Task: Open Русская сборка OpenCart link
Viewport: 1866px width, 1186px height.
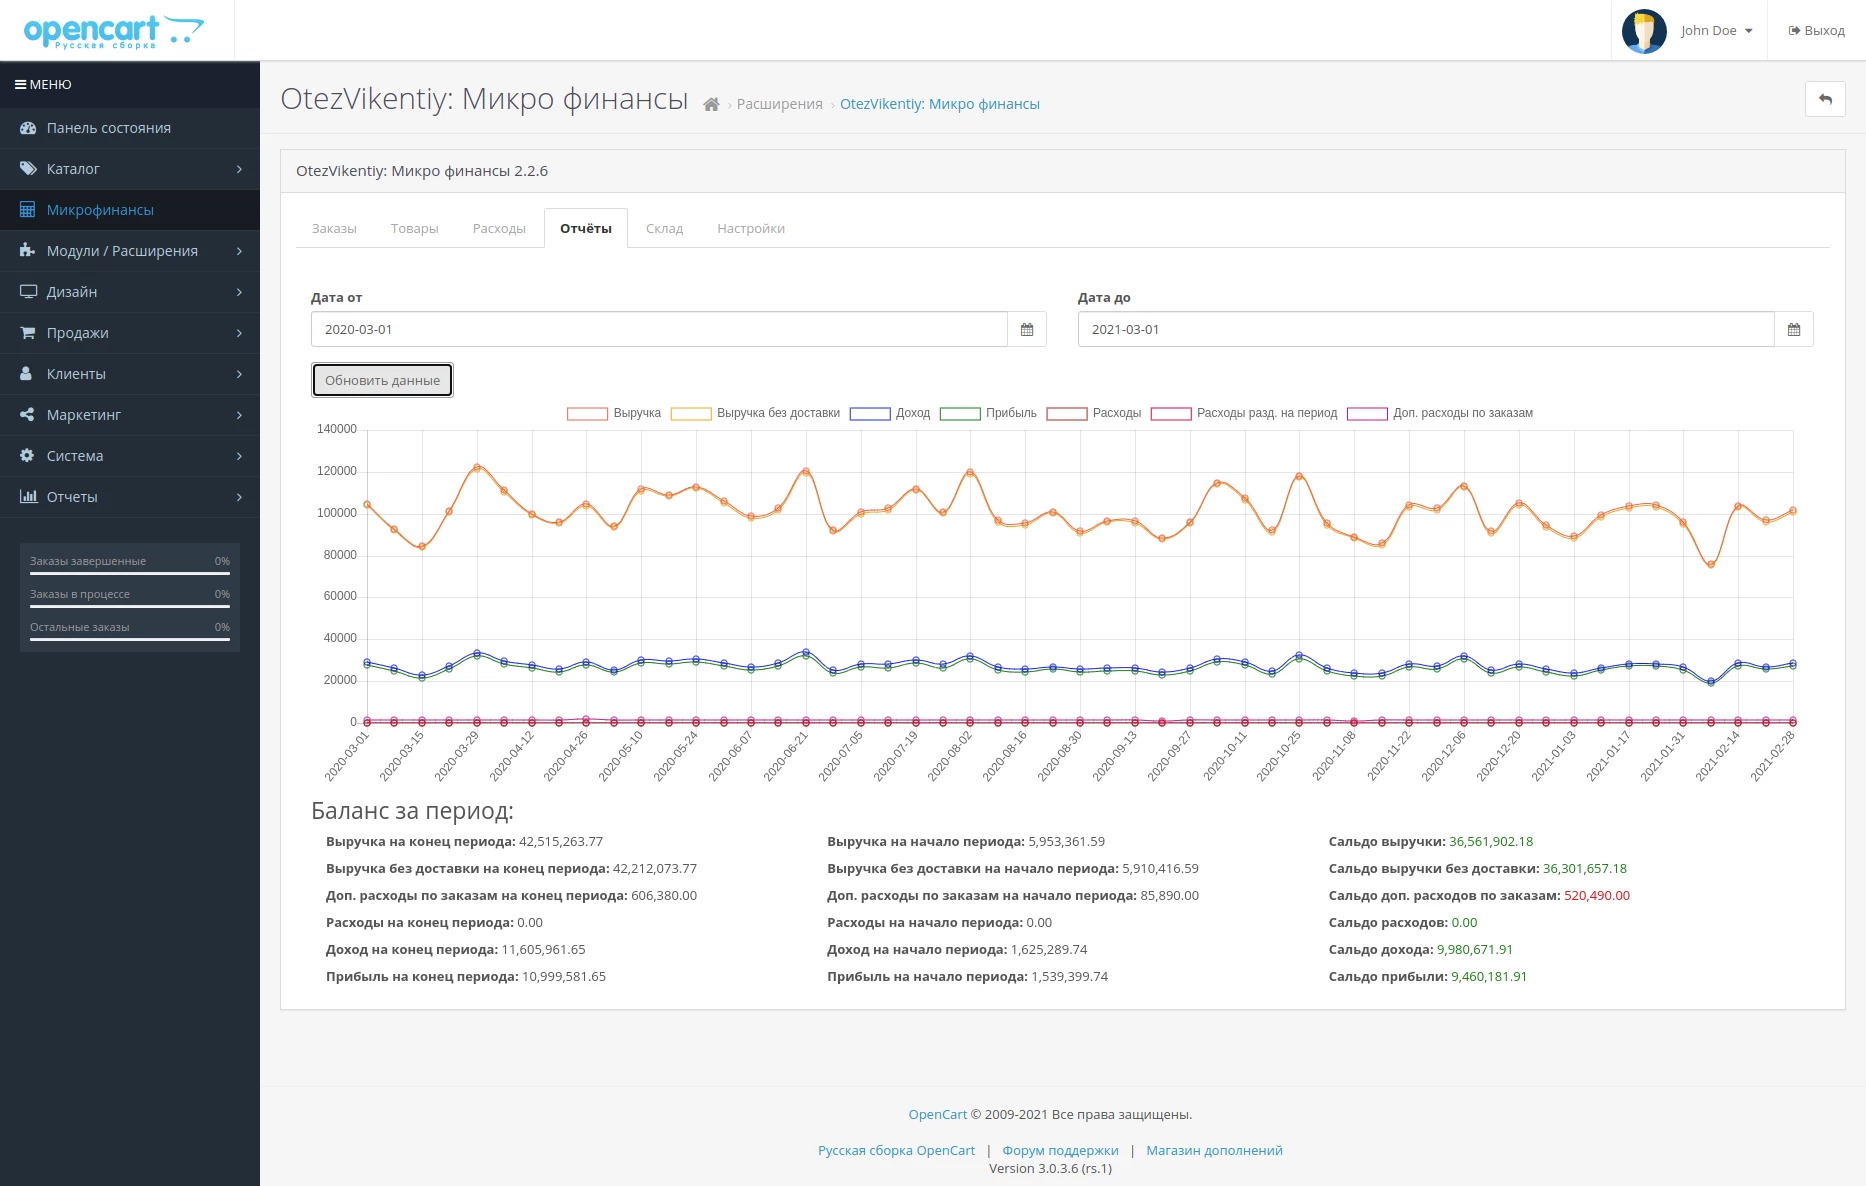Action: (896, 1150)
